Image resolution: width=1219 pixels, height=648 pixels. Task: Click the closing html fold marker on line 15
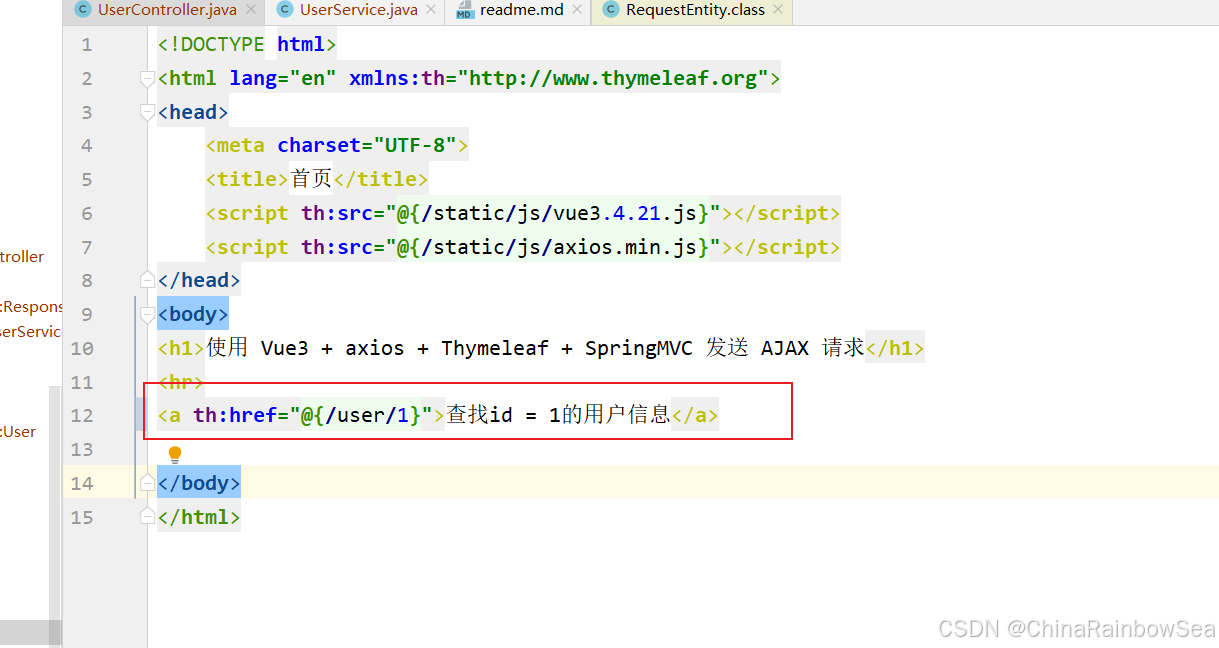point(148,517)
